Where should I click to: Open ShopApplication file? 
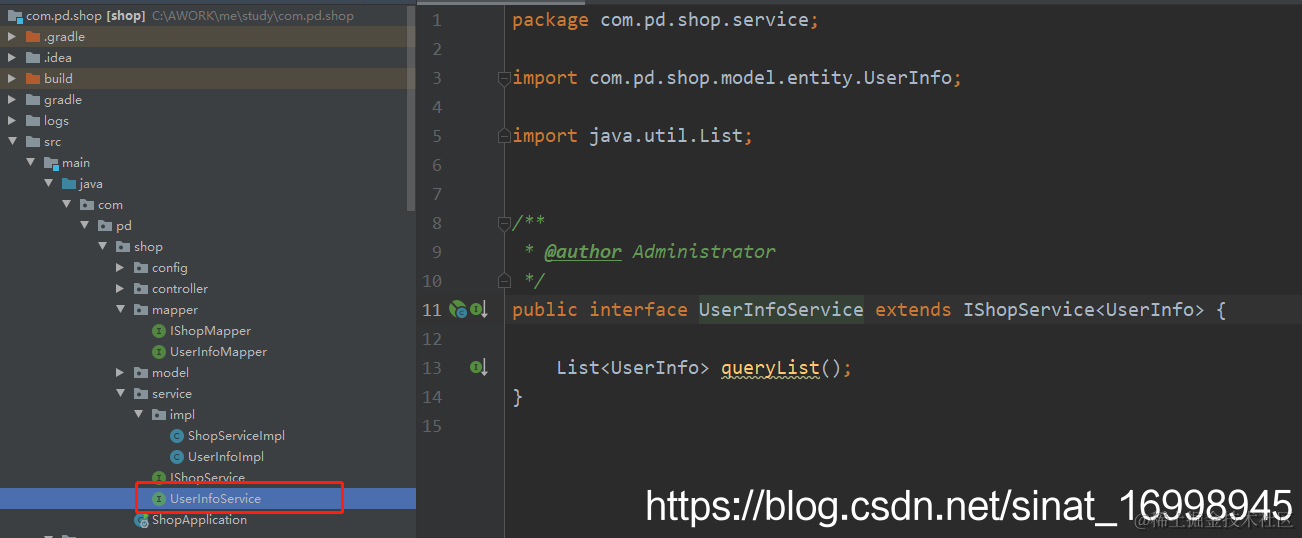(x=199, y=520)
